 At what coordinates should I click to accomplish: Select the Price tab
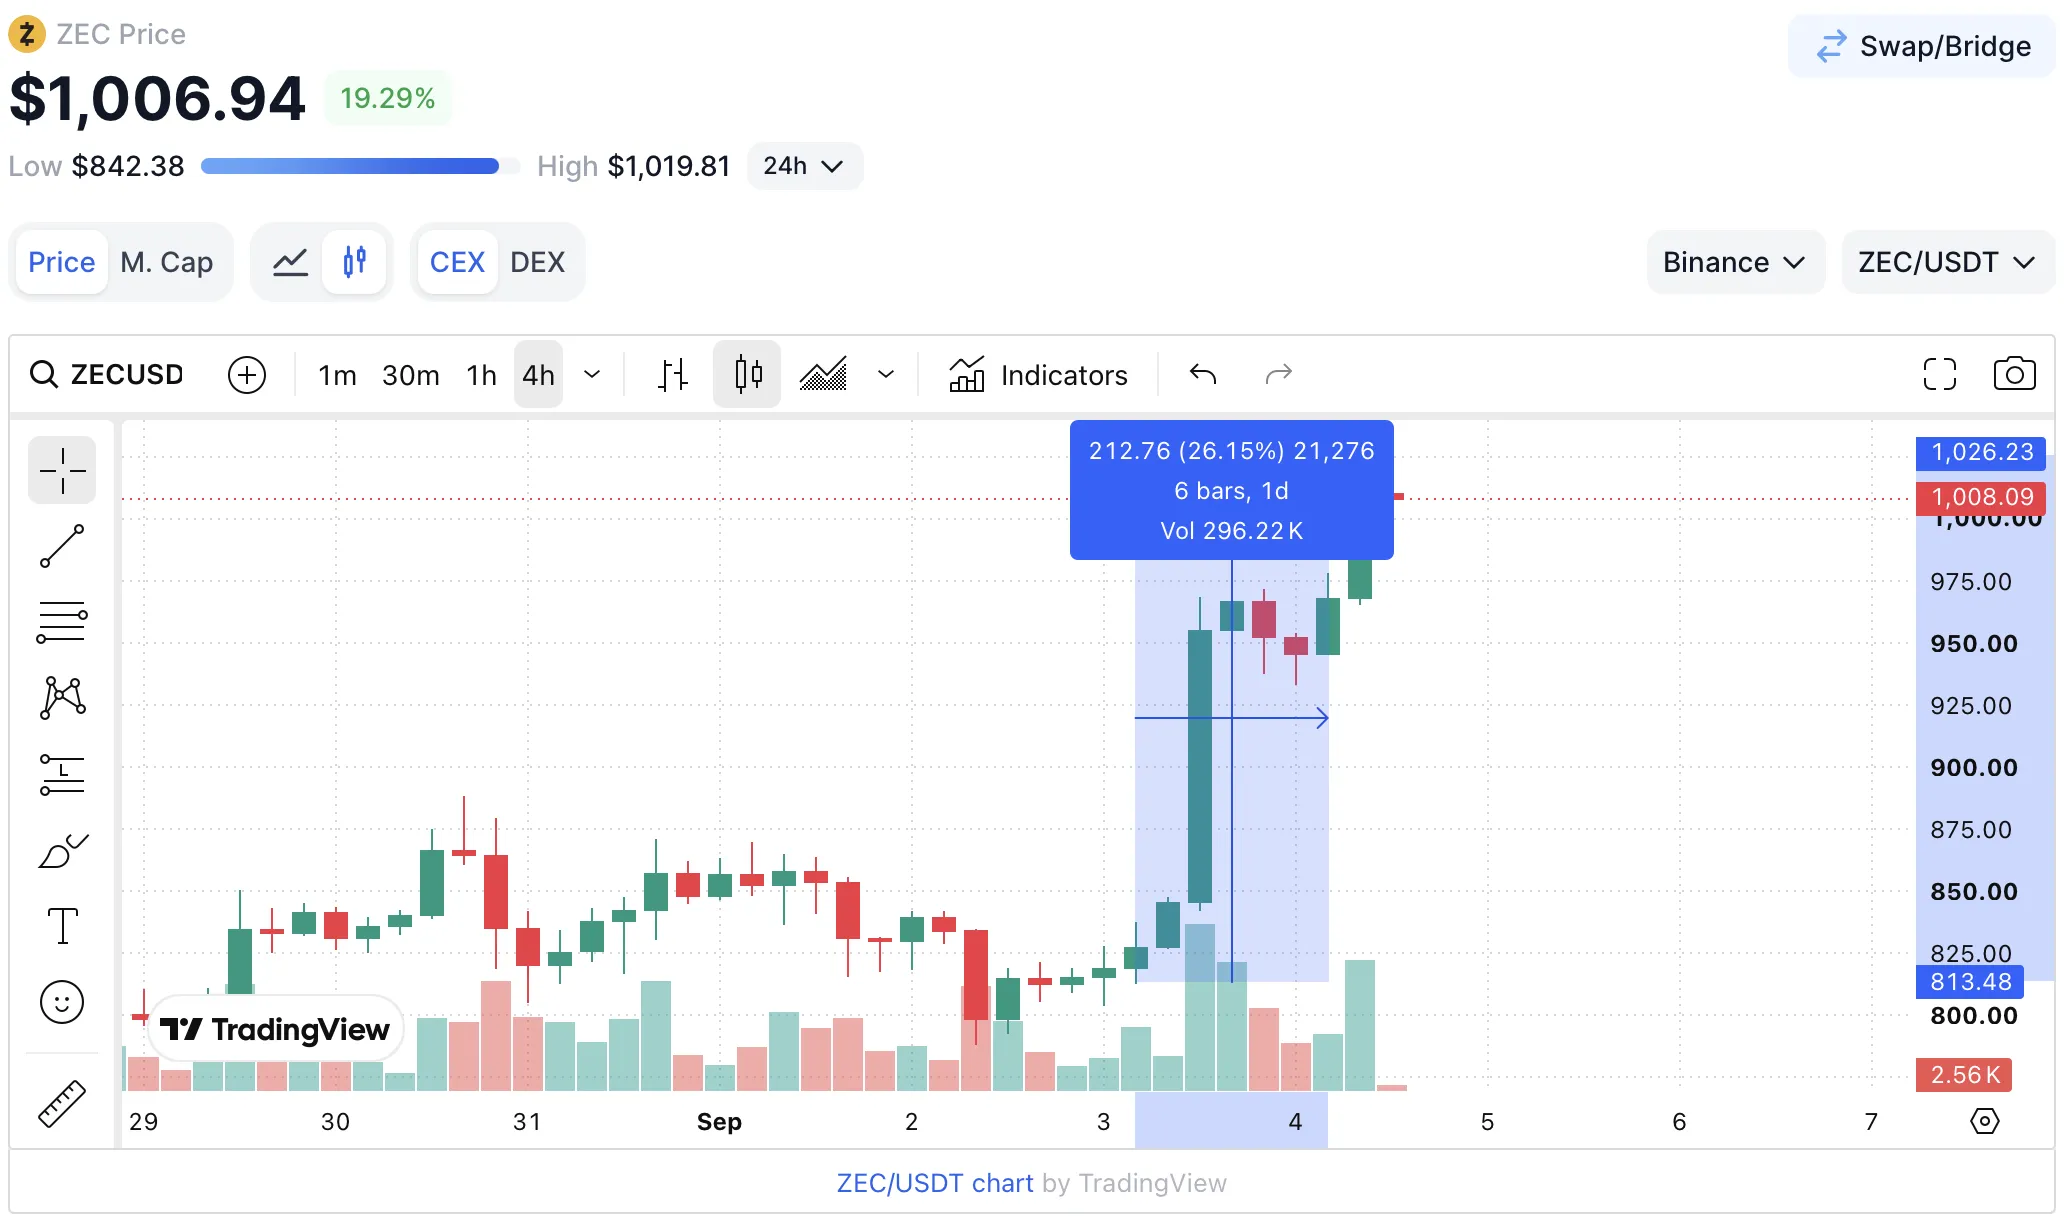point(61,262)
